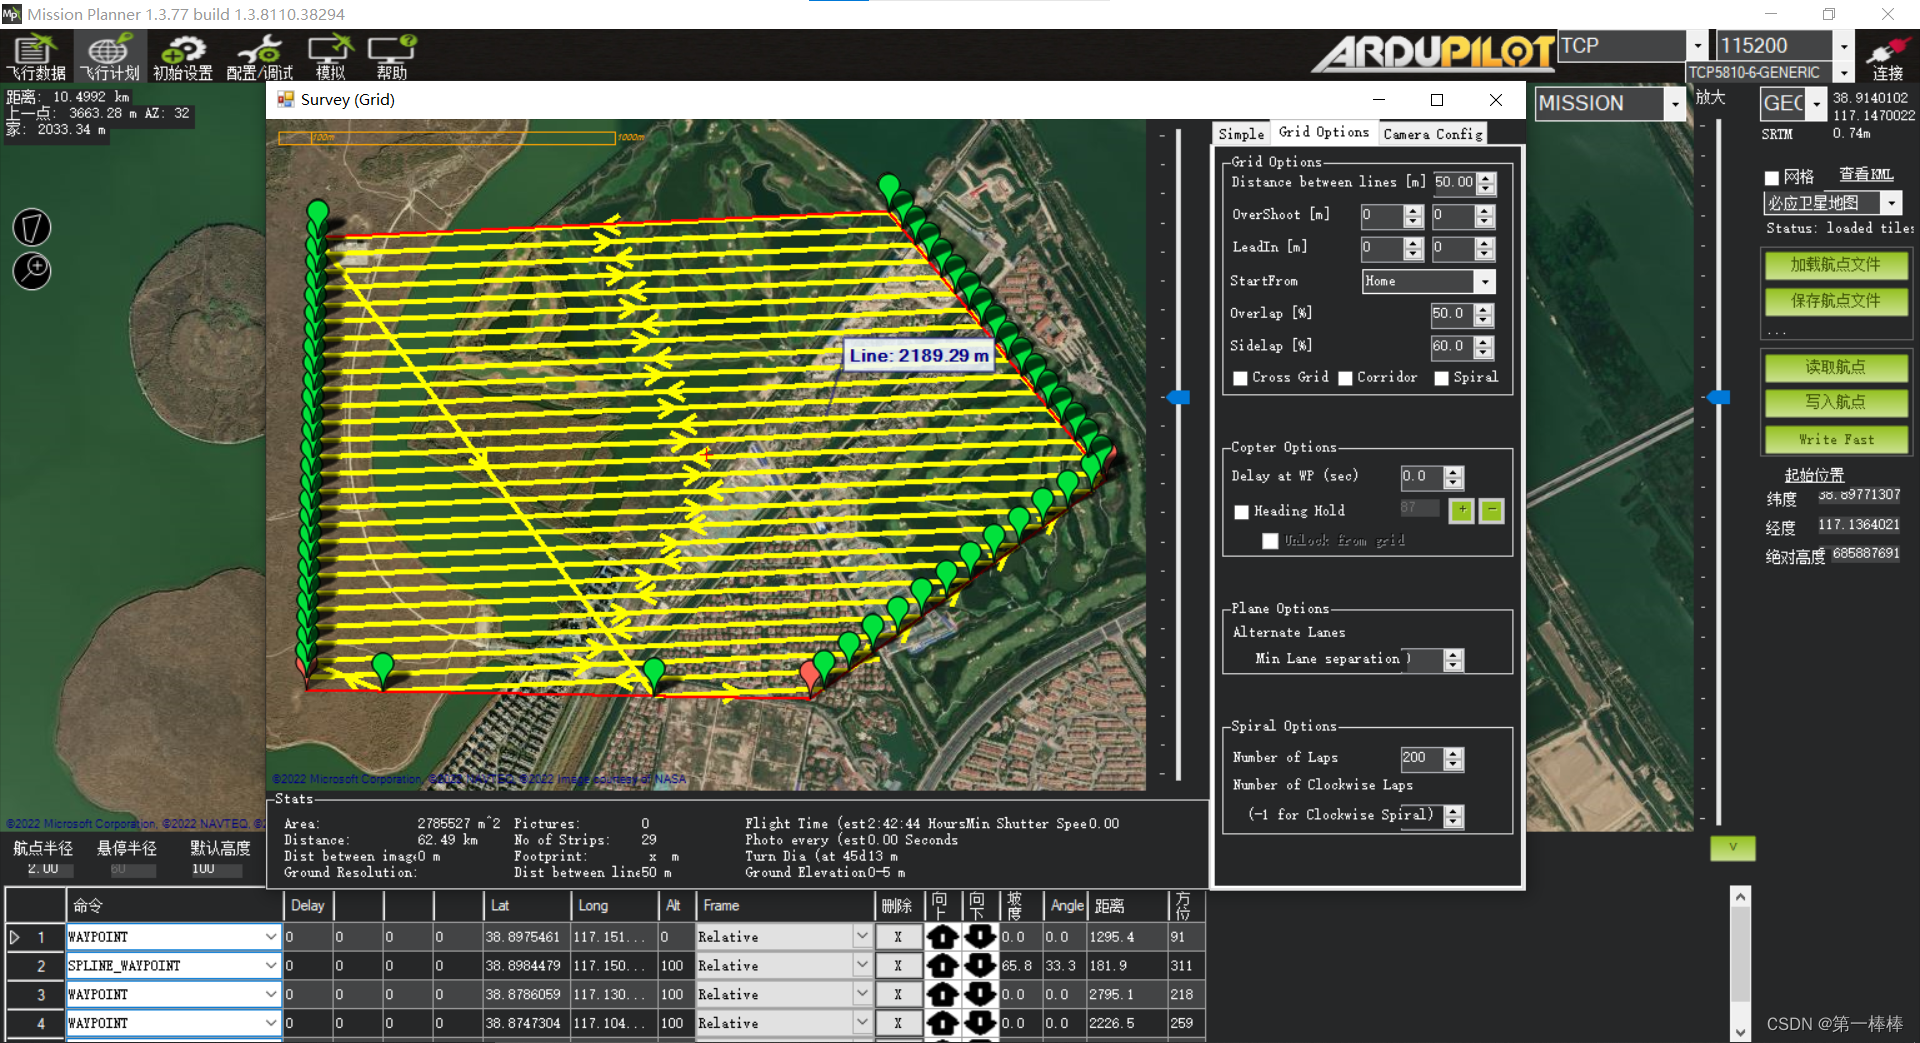
Task: Move waypoint 3 down with arrow
Action: [980, 995]
